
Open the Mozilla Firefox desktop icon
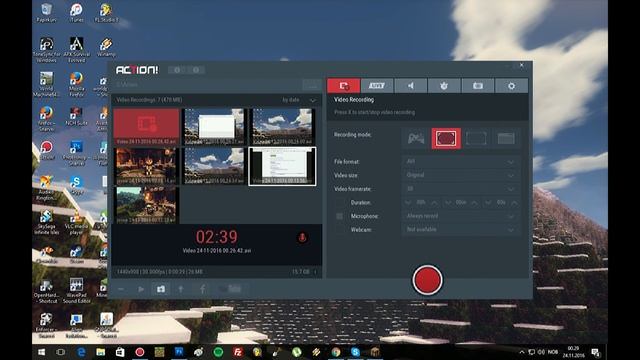[x=76, y=84]
